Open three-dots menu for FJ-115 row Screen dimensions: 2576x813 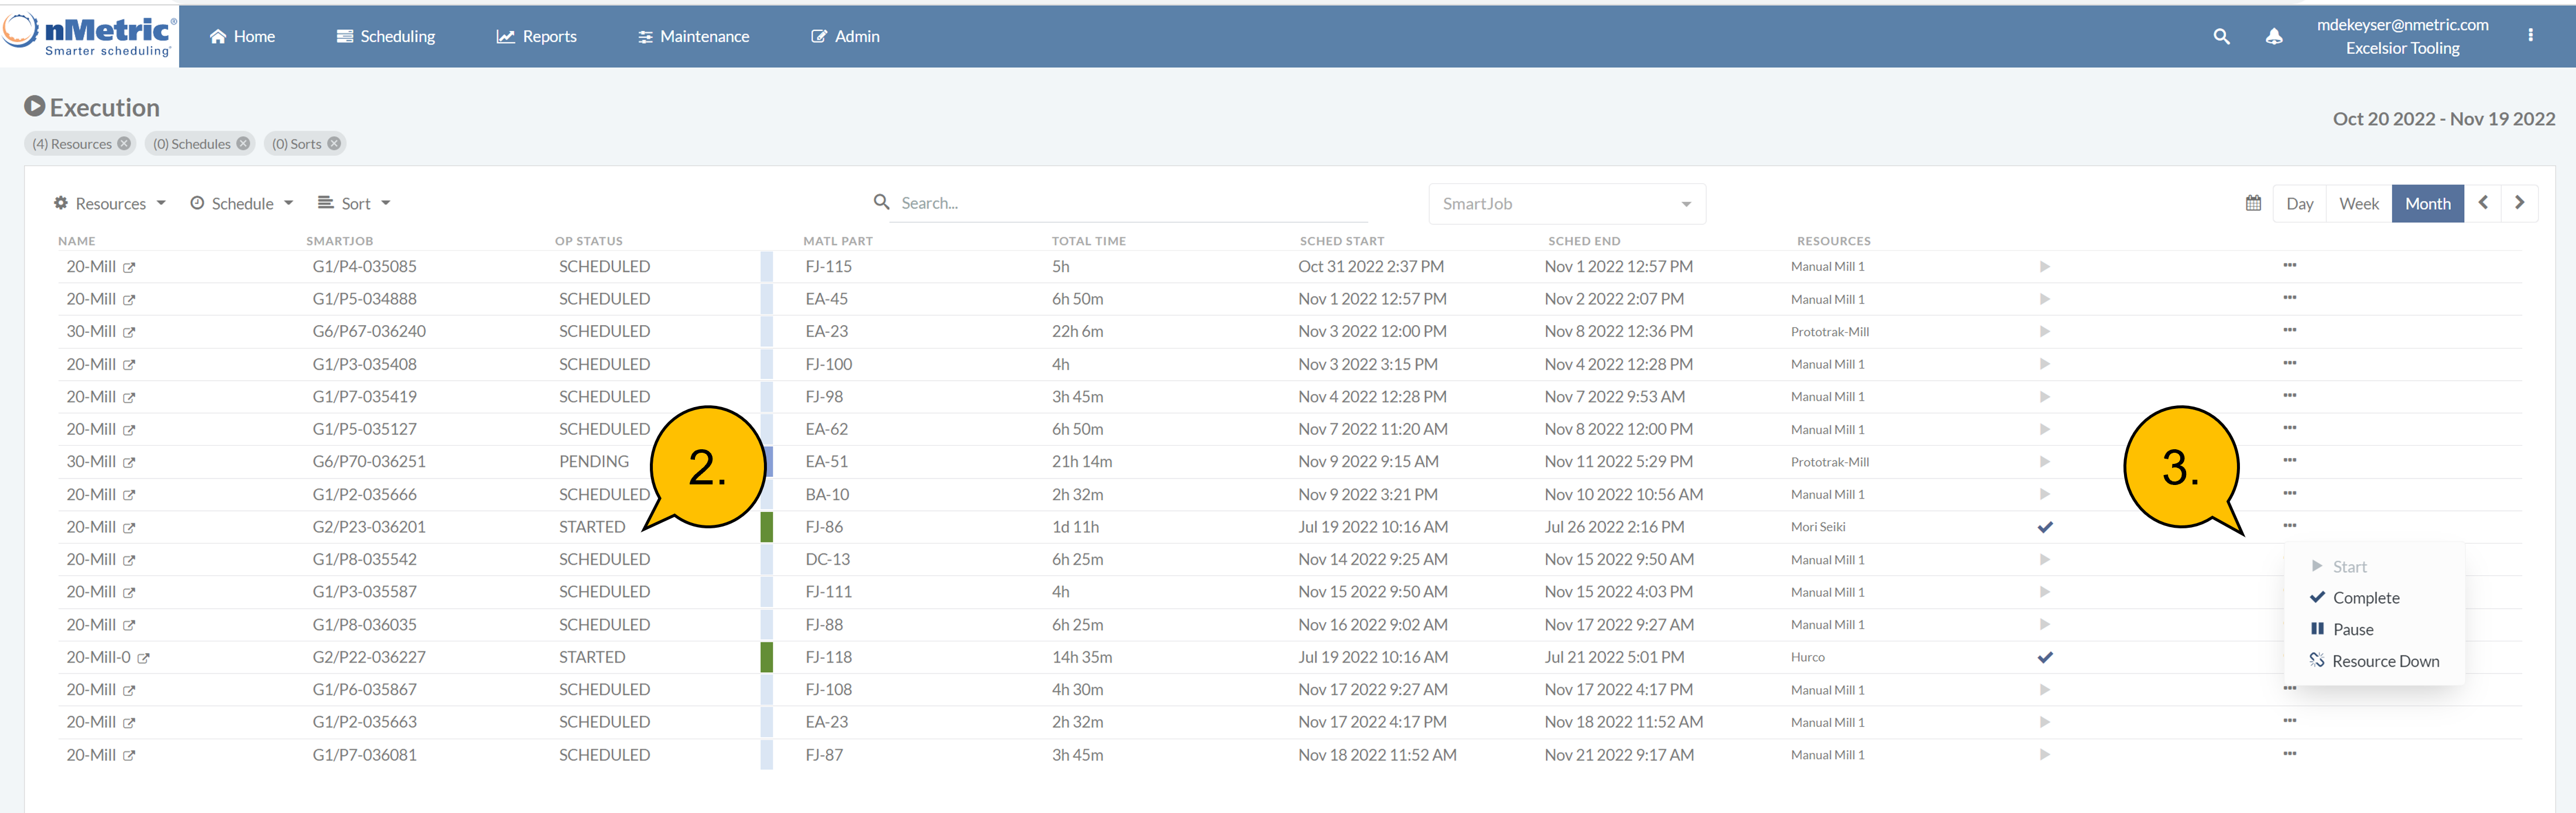click(2289, 266)
